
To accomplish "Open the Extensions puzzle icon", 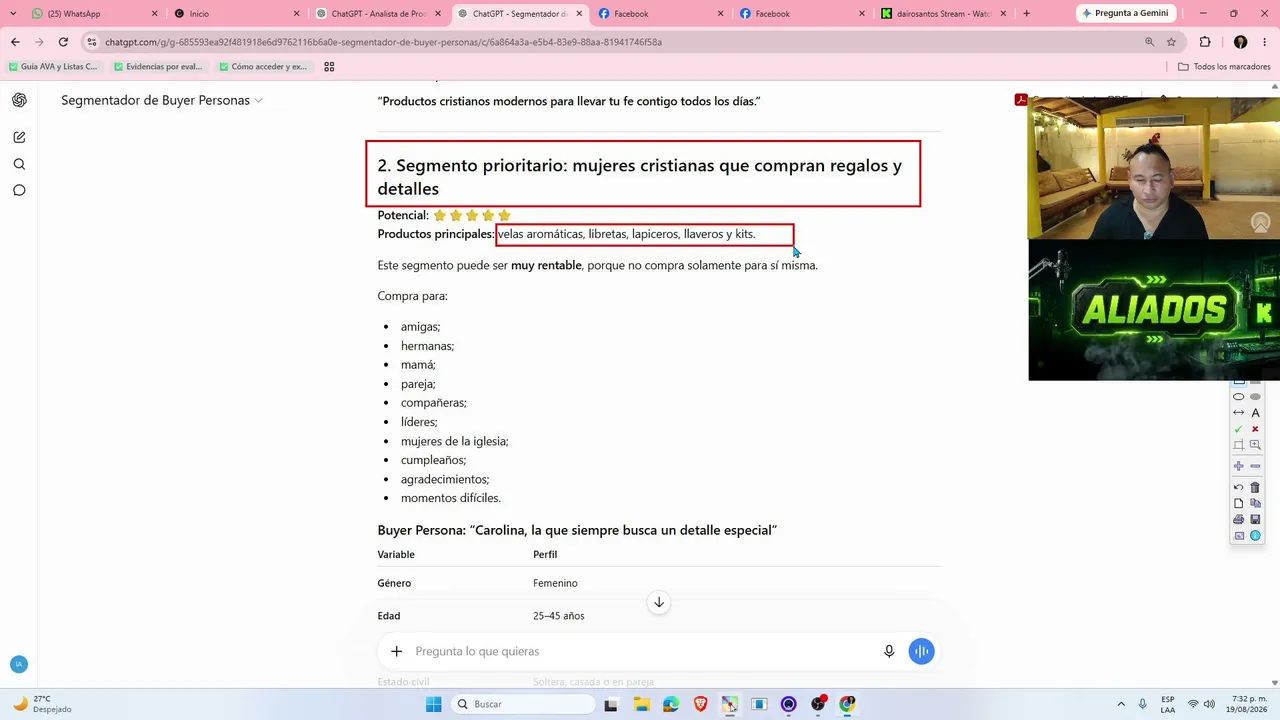I will (x=1205, y=42).
